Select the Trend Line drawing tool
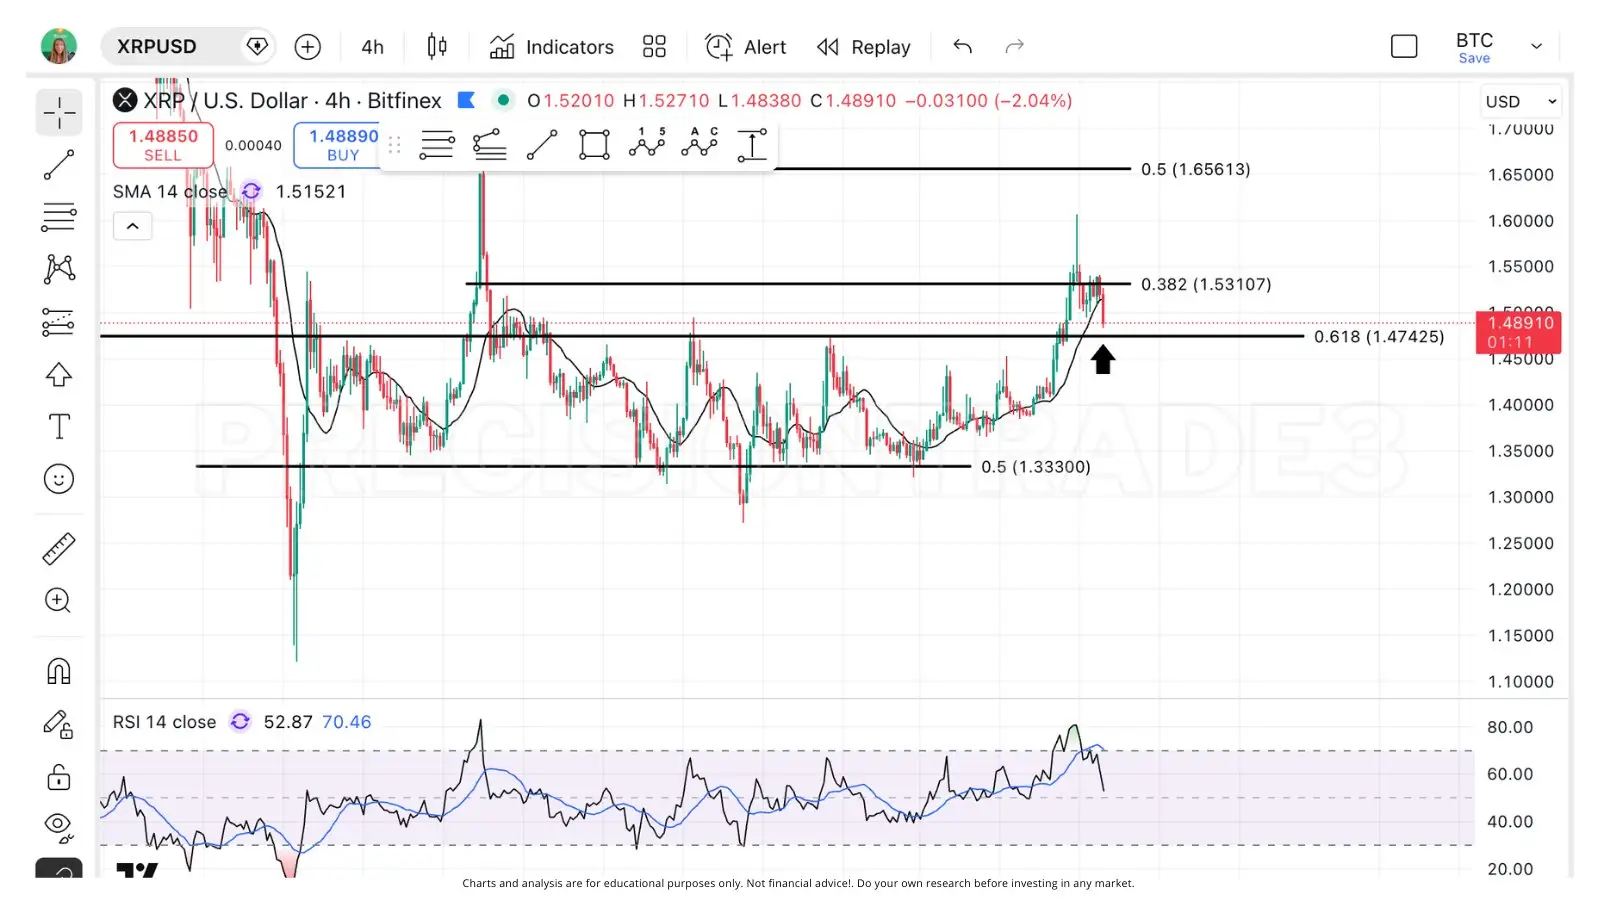The width and height of the screenshot is (1600, 900). (x=58, y=166)
